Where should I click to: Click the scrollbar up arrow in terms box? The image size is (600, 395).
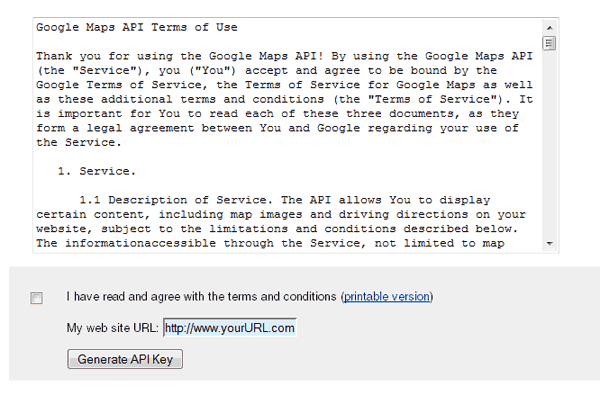(549, 28)
